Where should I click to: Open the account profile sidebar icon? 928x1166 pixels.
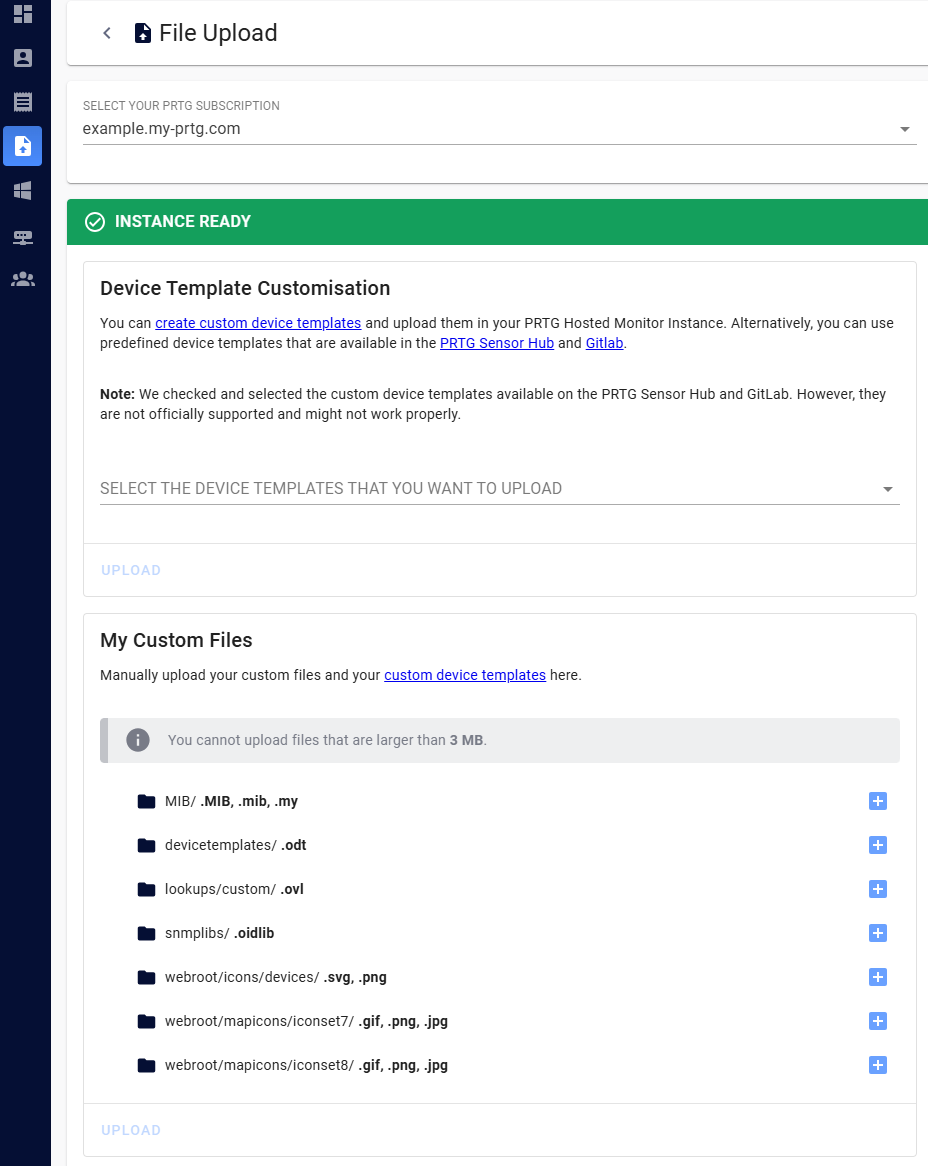[23, 58]
